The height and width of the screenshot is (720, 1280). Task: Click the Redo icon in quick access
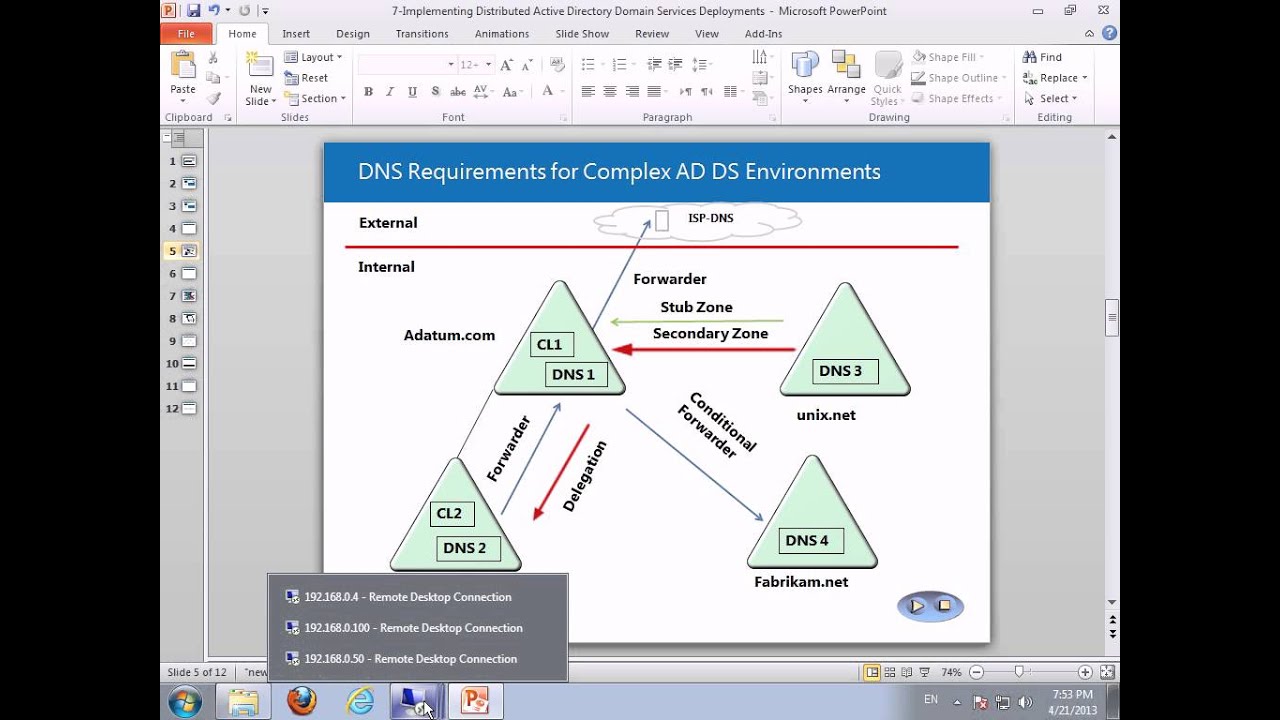(244, 10)
